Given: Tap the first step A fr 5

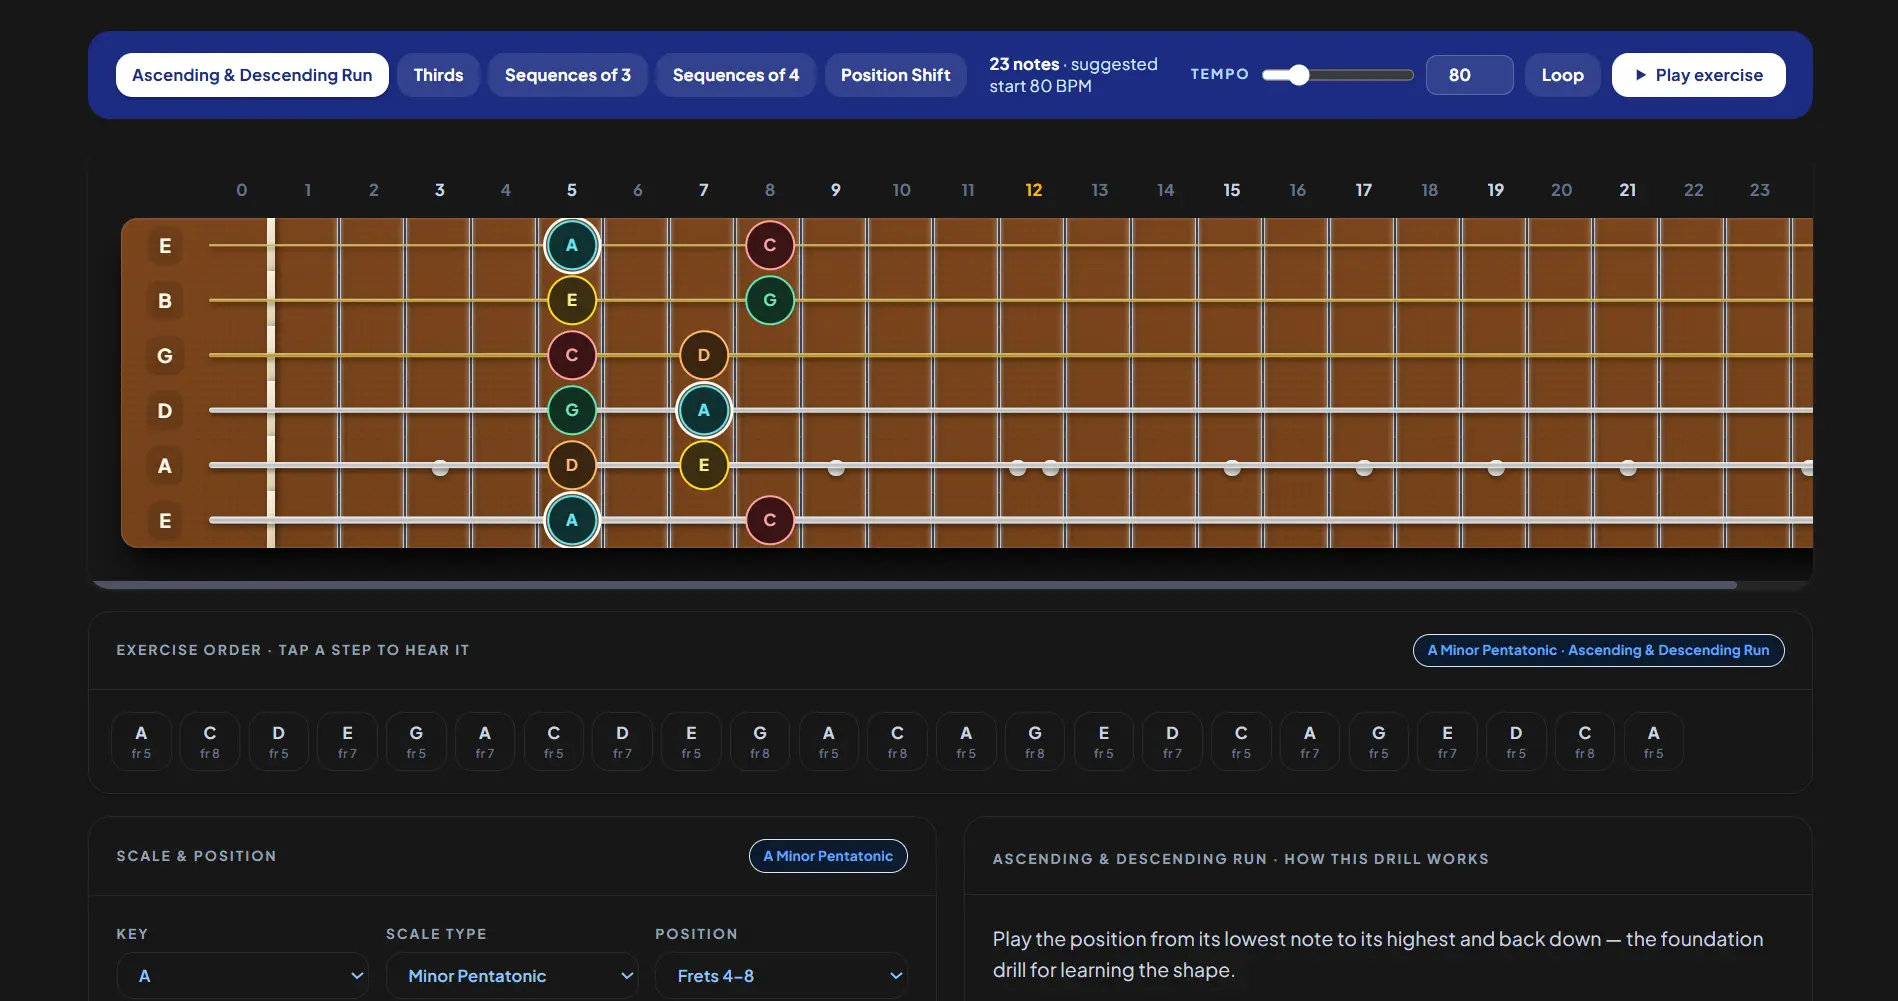Looking at the screenshot, I should tap(141, 741).
